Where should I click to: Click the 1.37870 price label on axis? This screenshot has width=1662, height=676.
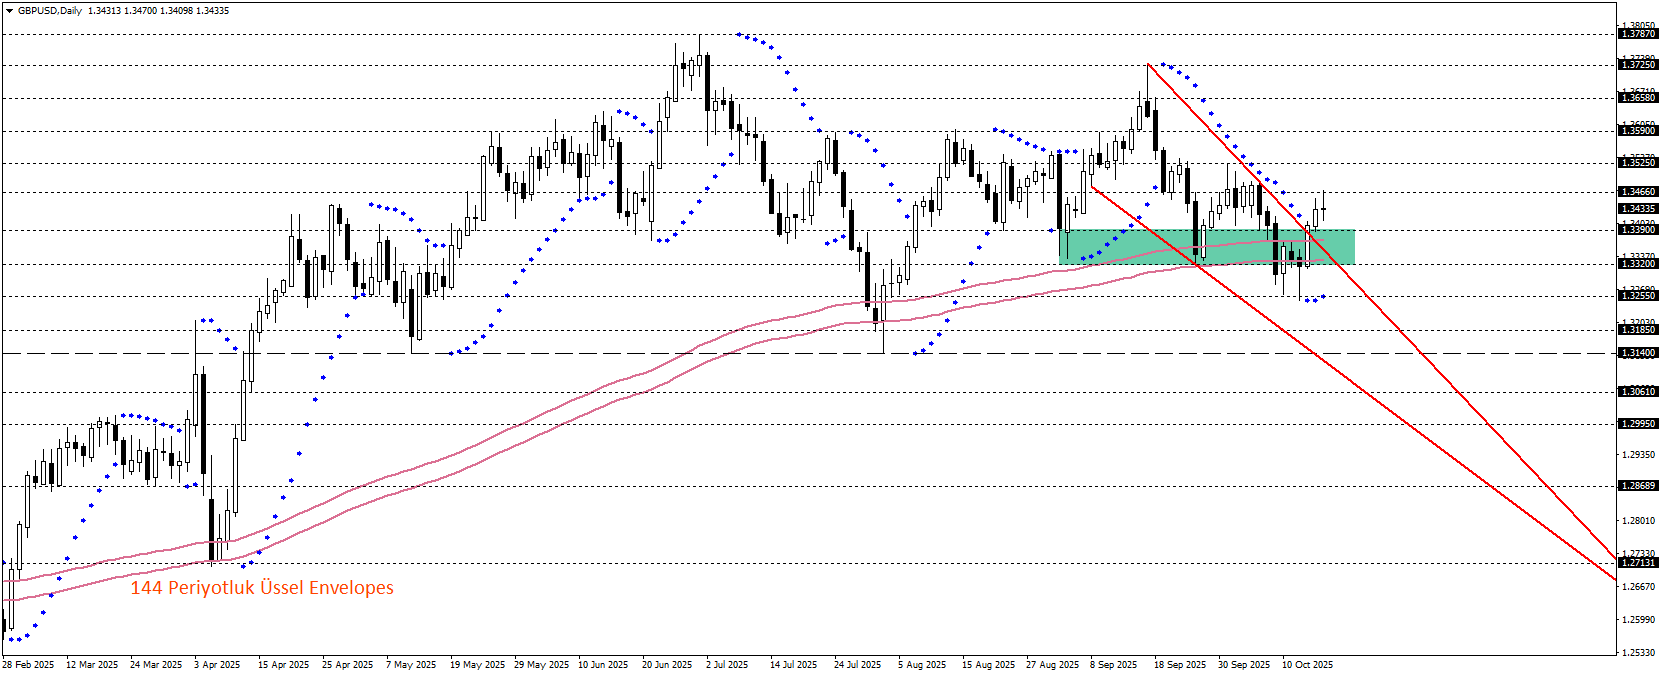point(1638,34)
